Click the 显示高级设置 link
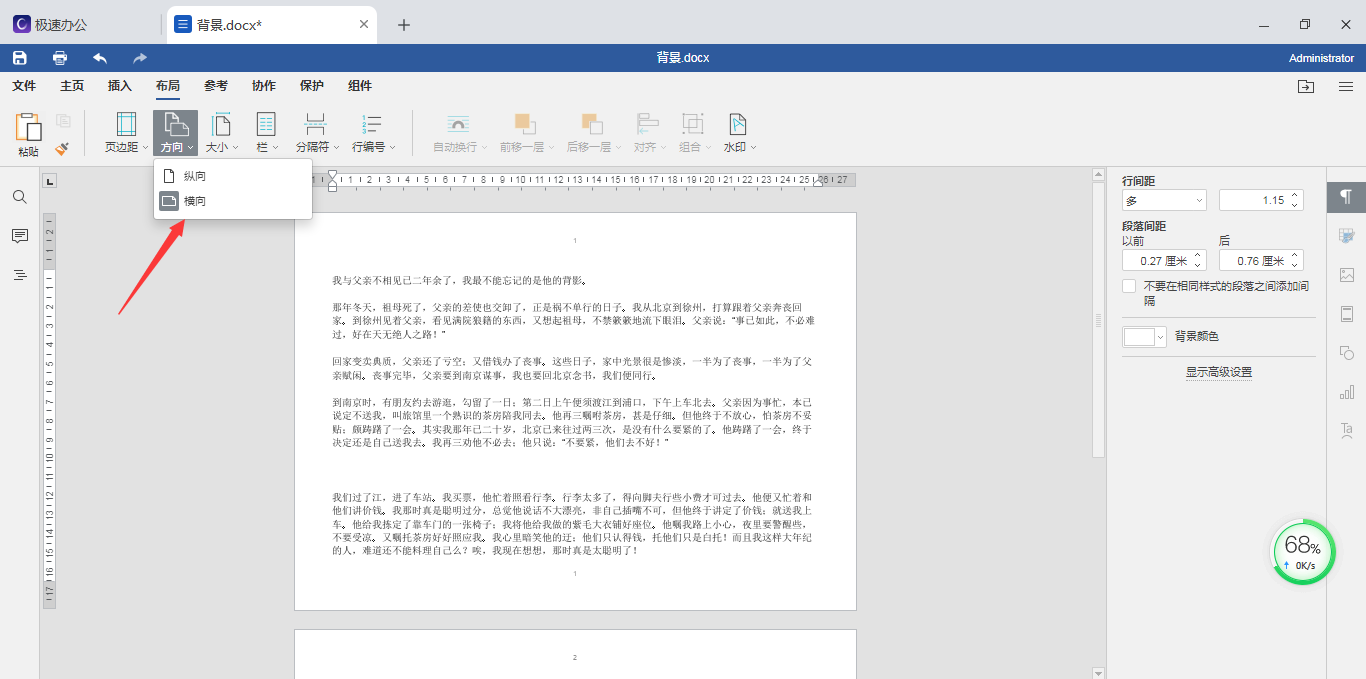The height and width of the screenshot is (679, 1366). click(1219, 372)
